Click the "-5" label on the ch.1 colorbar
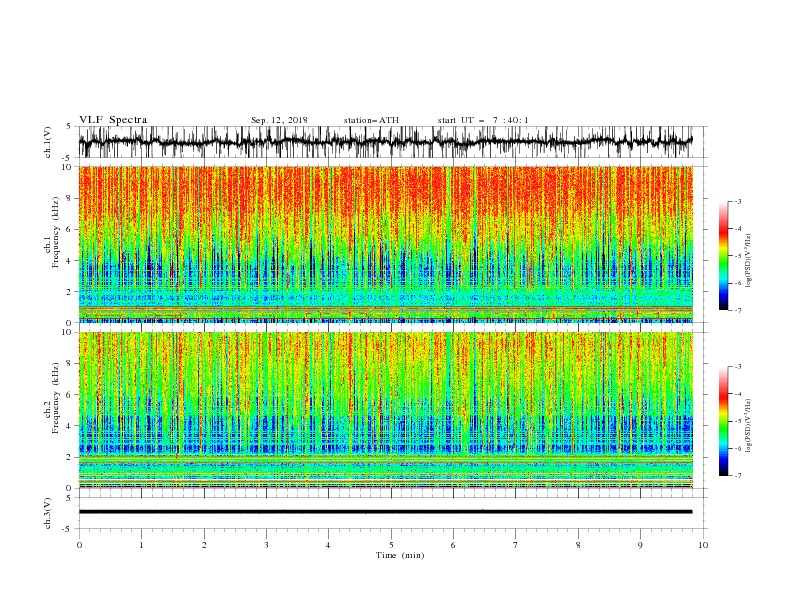The image size is (792, 612). (x=738, y=256)
